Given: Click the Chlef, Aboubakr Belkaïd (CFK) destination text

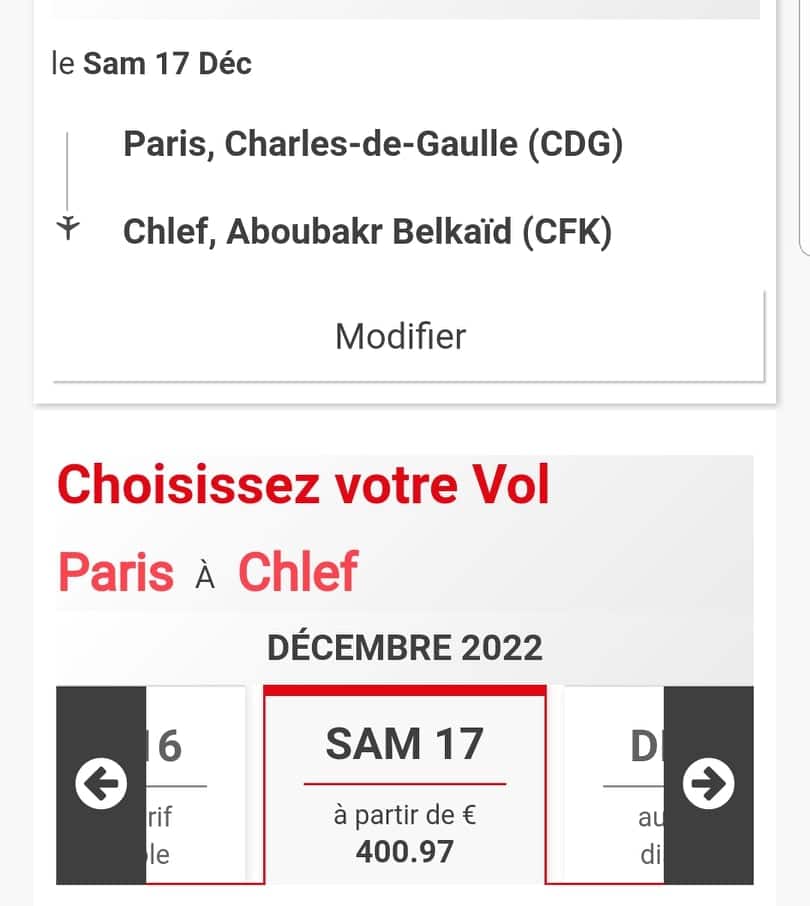Looking at the screenshot, I should tap(367, 231).
